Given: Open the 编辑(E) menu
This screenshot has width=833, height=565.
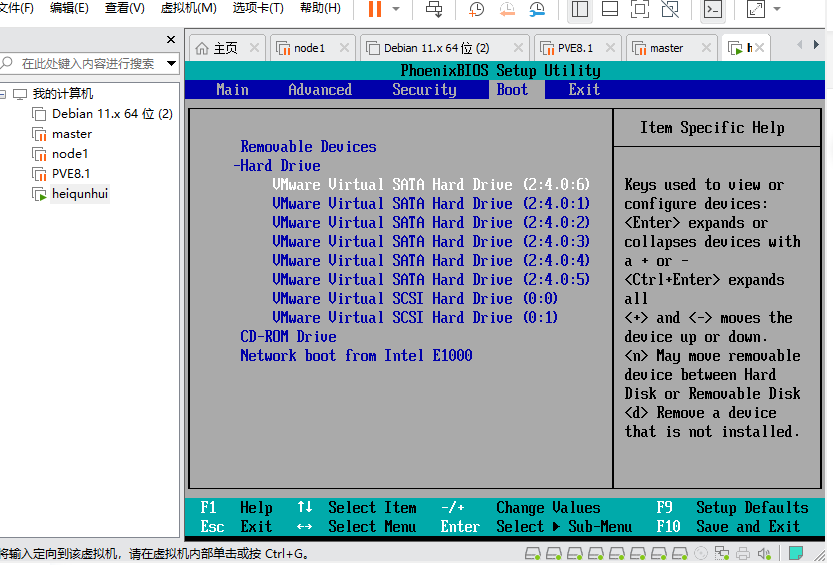Looking at the screenshot, I should tap(69, 8).
